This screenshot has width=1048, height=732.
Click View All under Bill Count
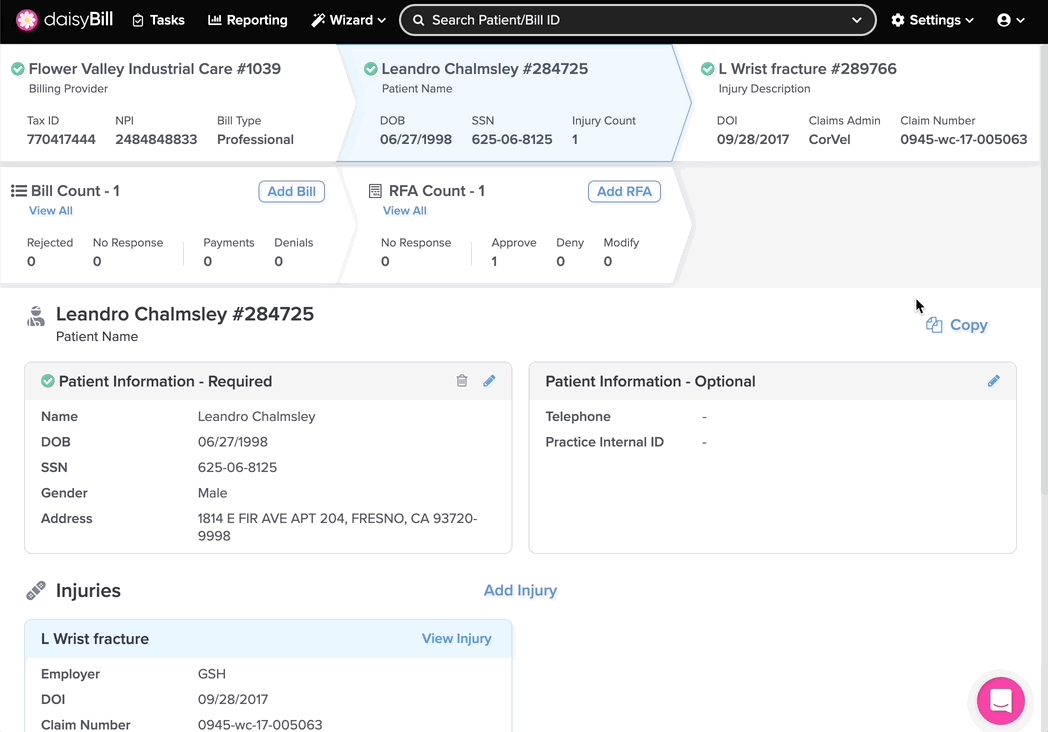click(51, 211)
